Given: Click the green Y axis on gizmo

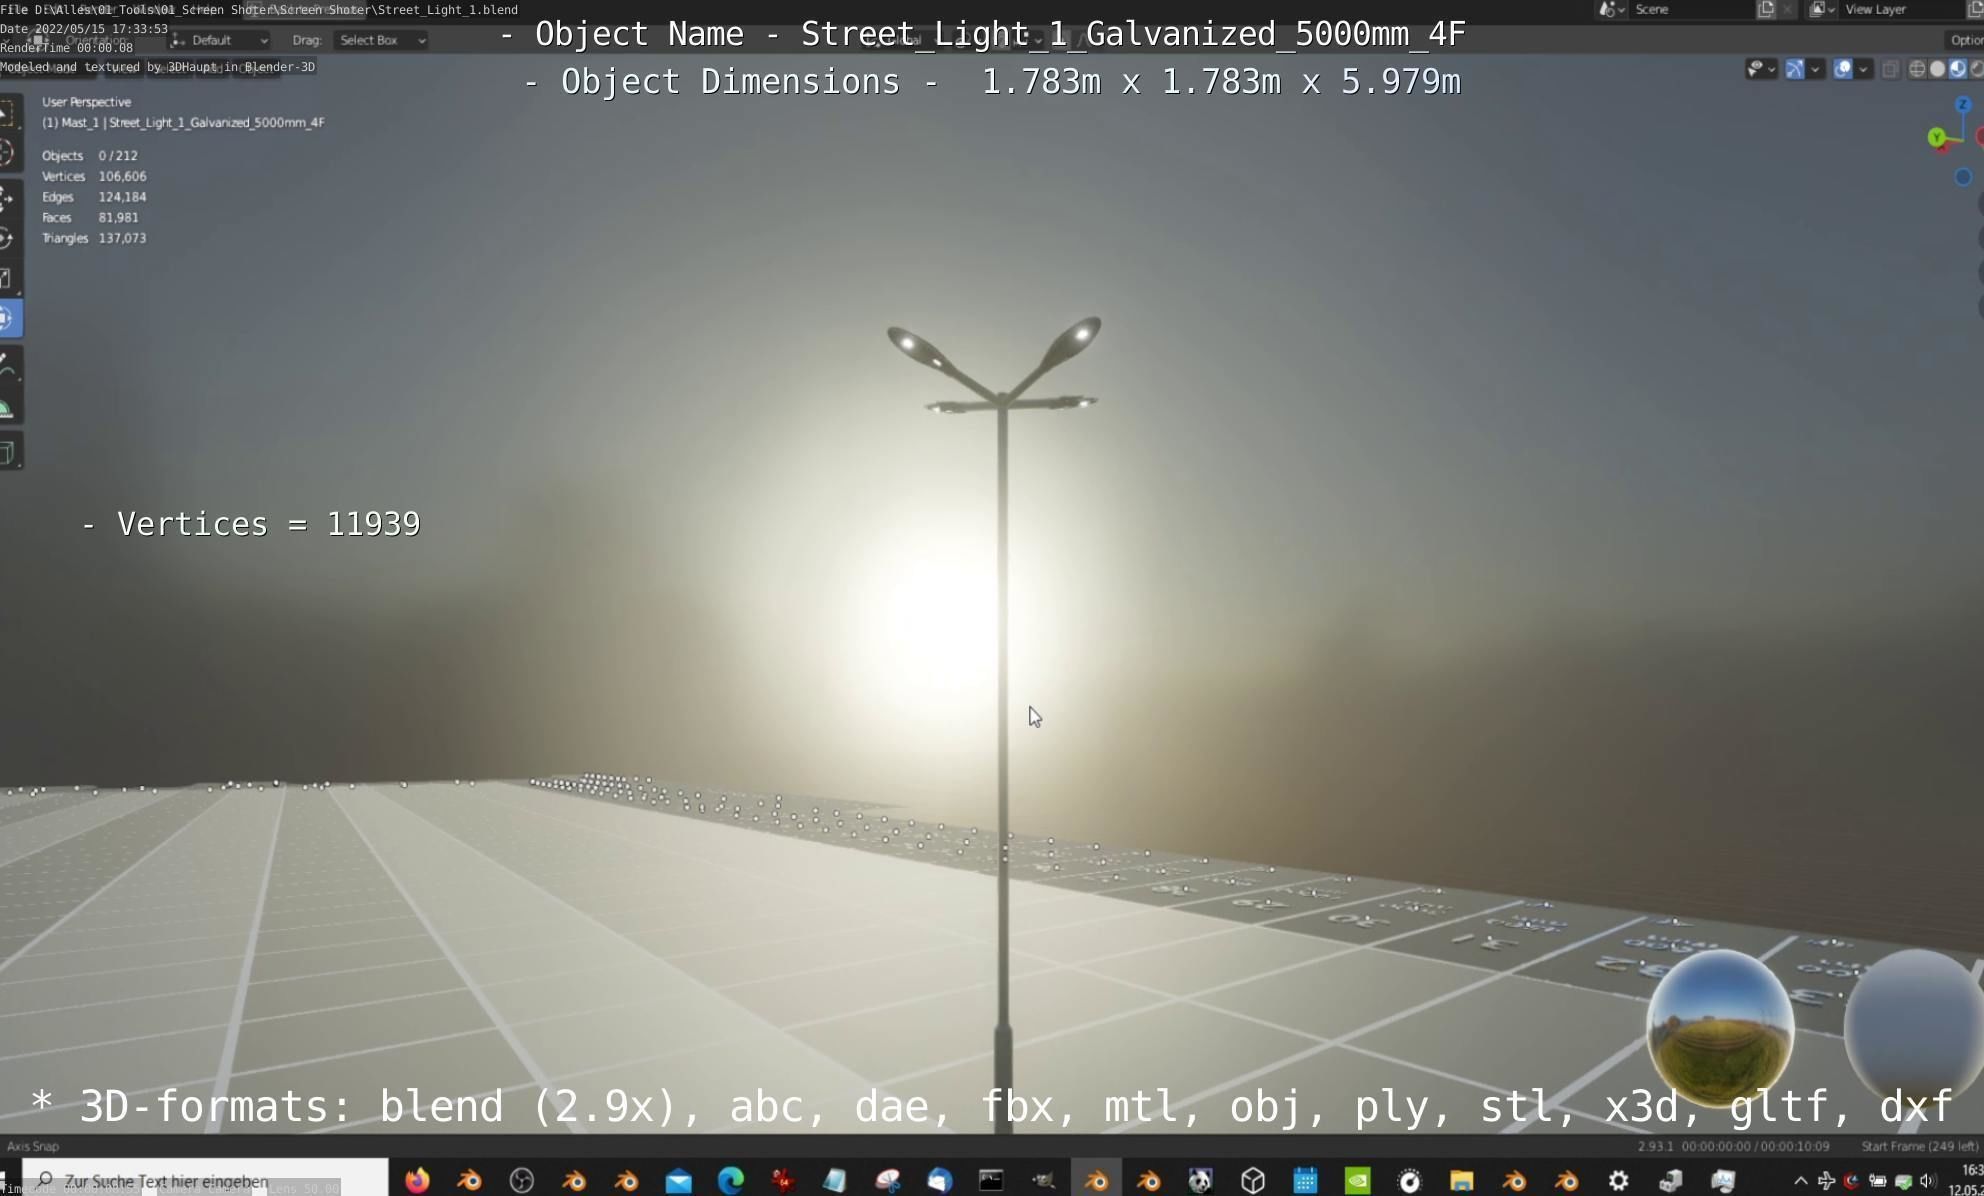Looking at the screenshot, I should tap(1937, 137).
